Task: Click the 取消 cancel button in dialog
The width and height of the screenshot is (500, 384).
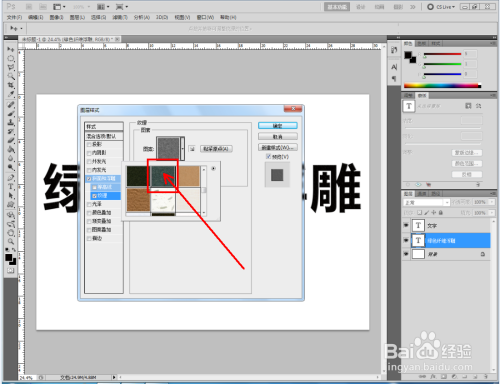Action: coord(278,136)
